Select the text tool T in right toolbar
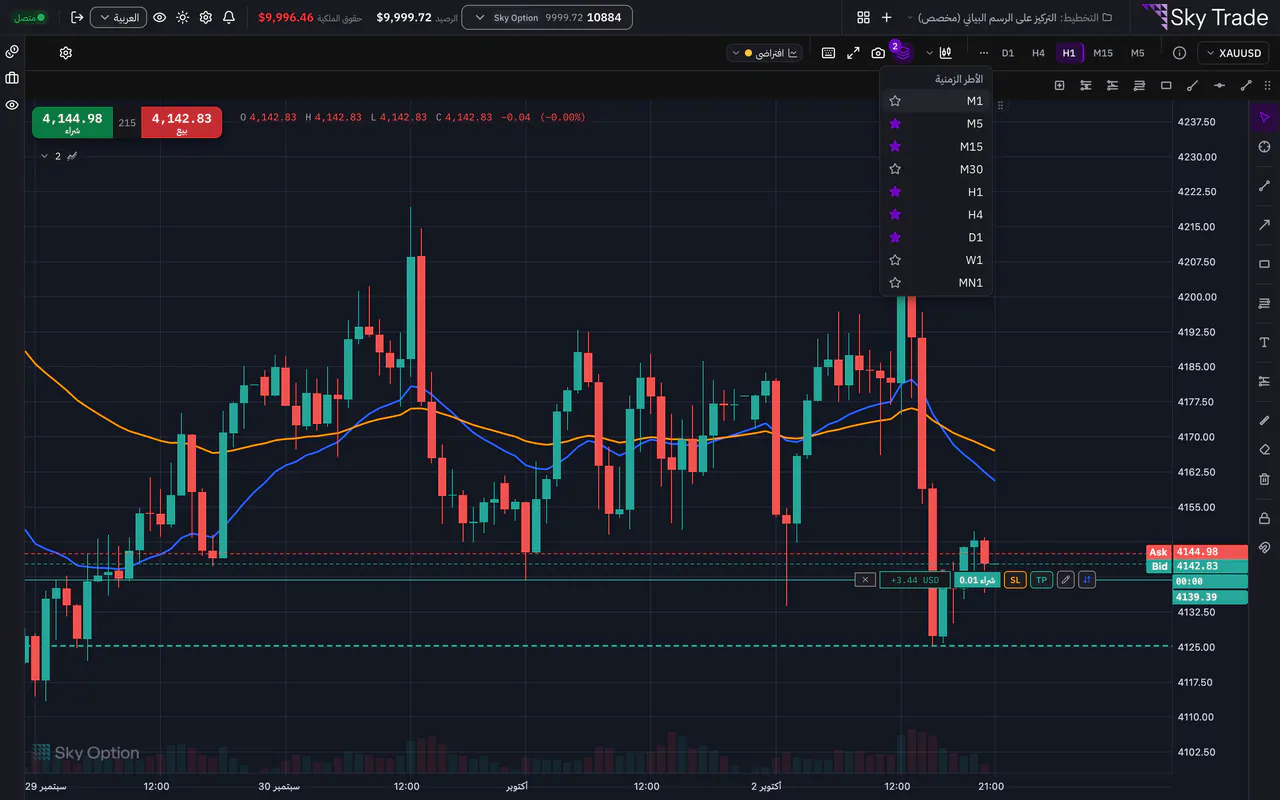1280x800 pixels. (x=1264, y=342)
